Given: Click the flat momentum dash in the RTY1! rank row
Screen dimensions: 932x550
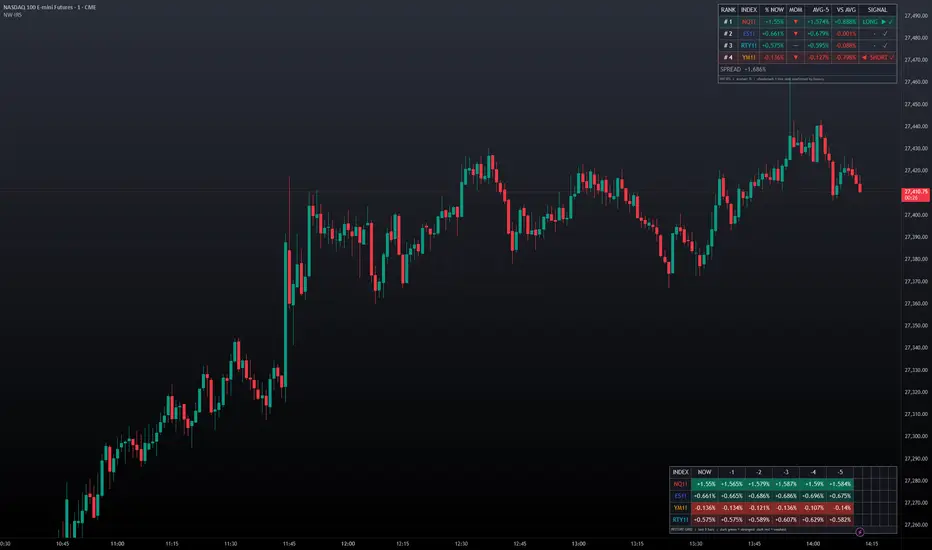Looking at the screenshot, I should point(796,46).
